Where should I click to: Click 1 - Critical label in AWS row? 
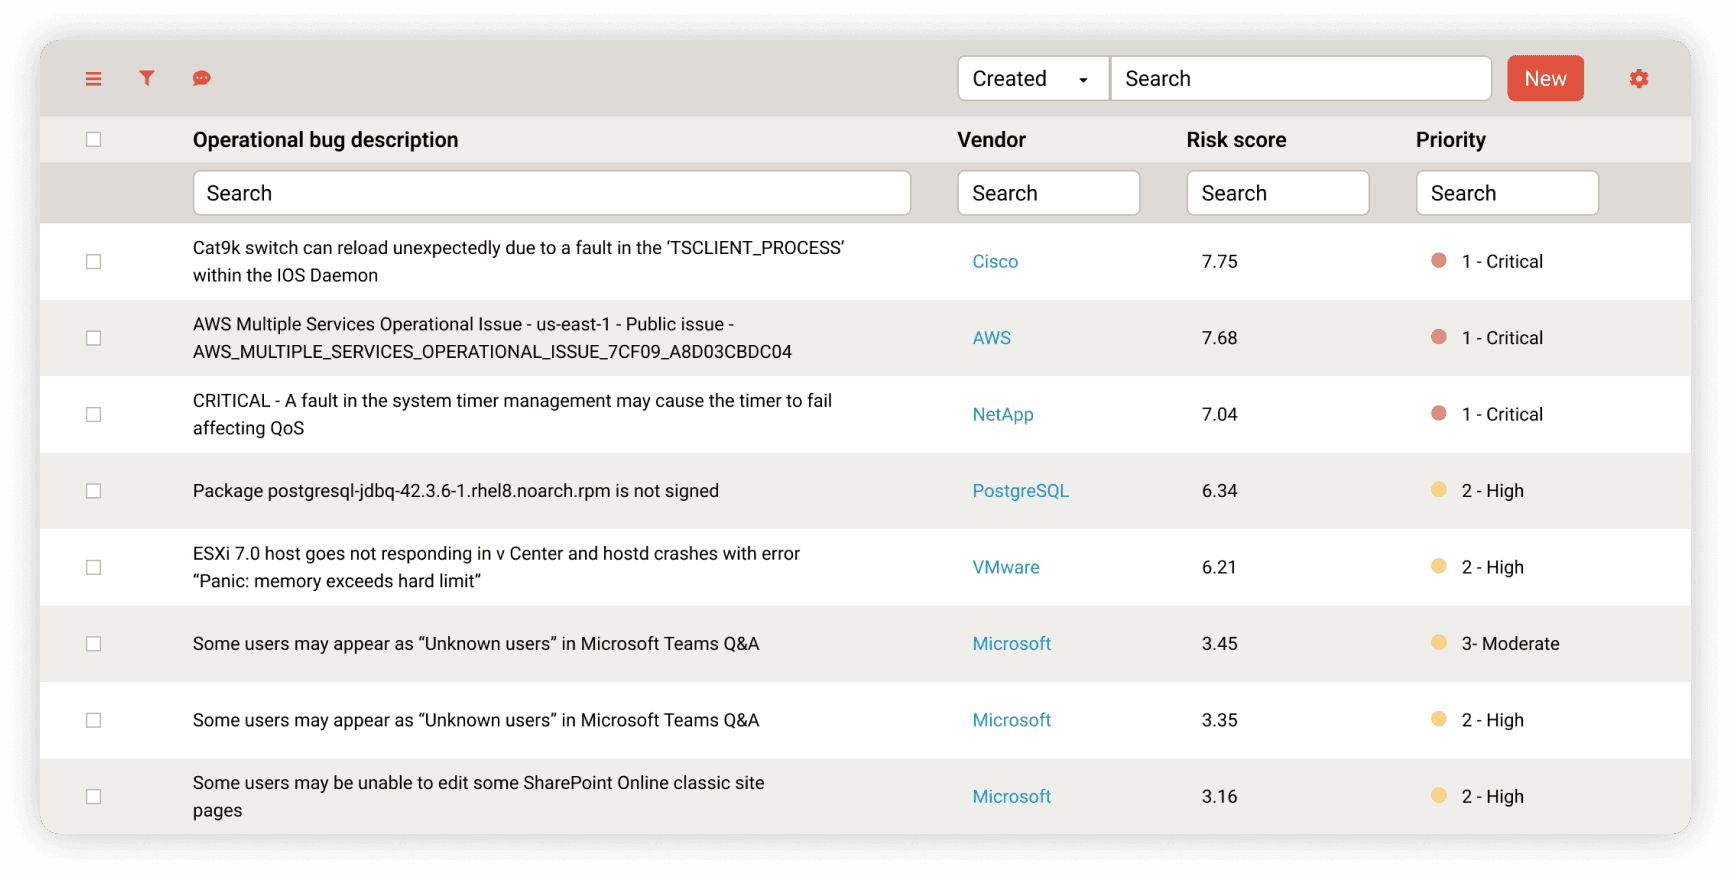[1502, 338]
